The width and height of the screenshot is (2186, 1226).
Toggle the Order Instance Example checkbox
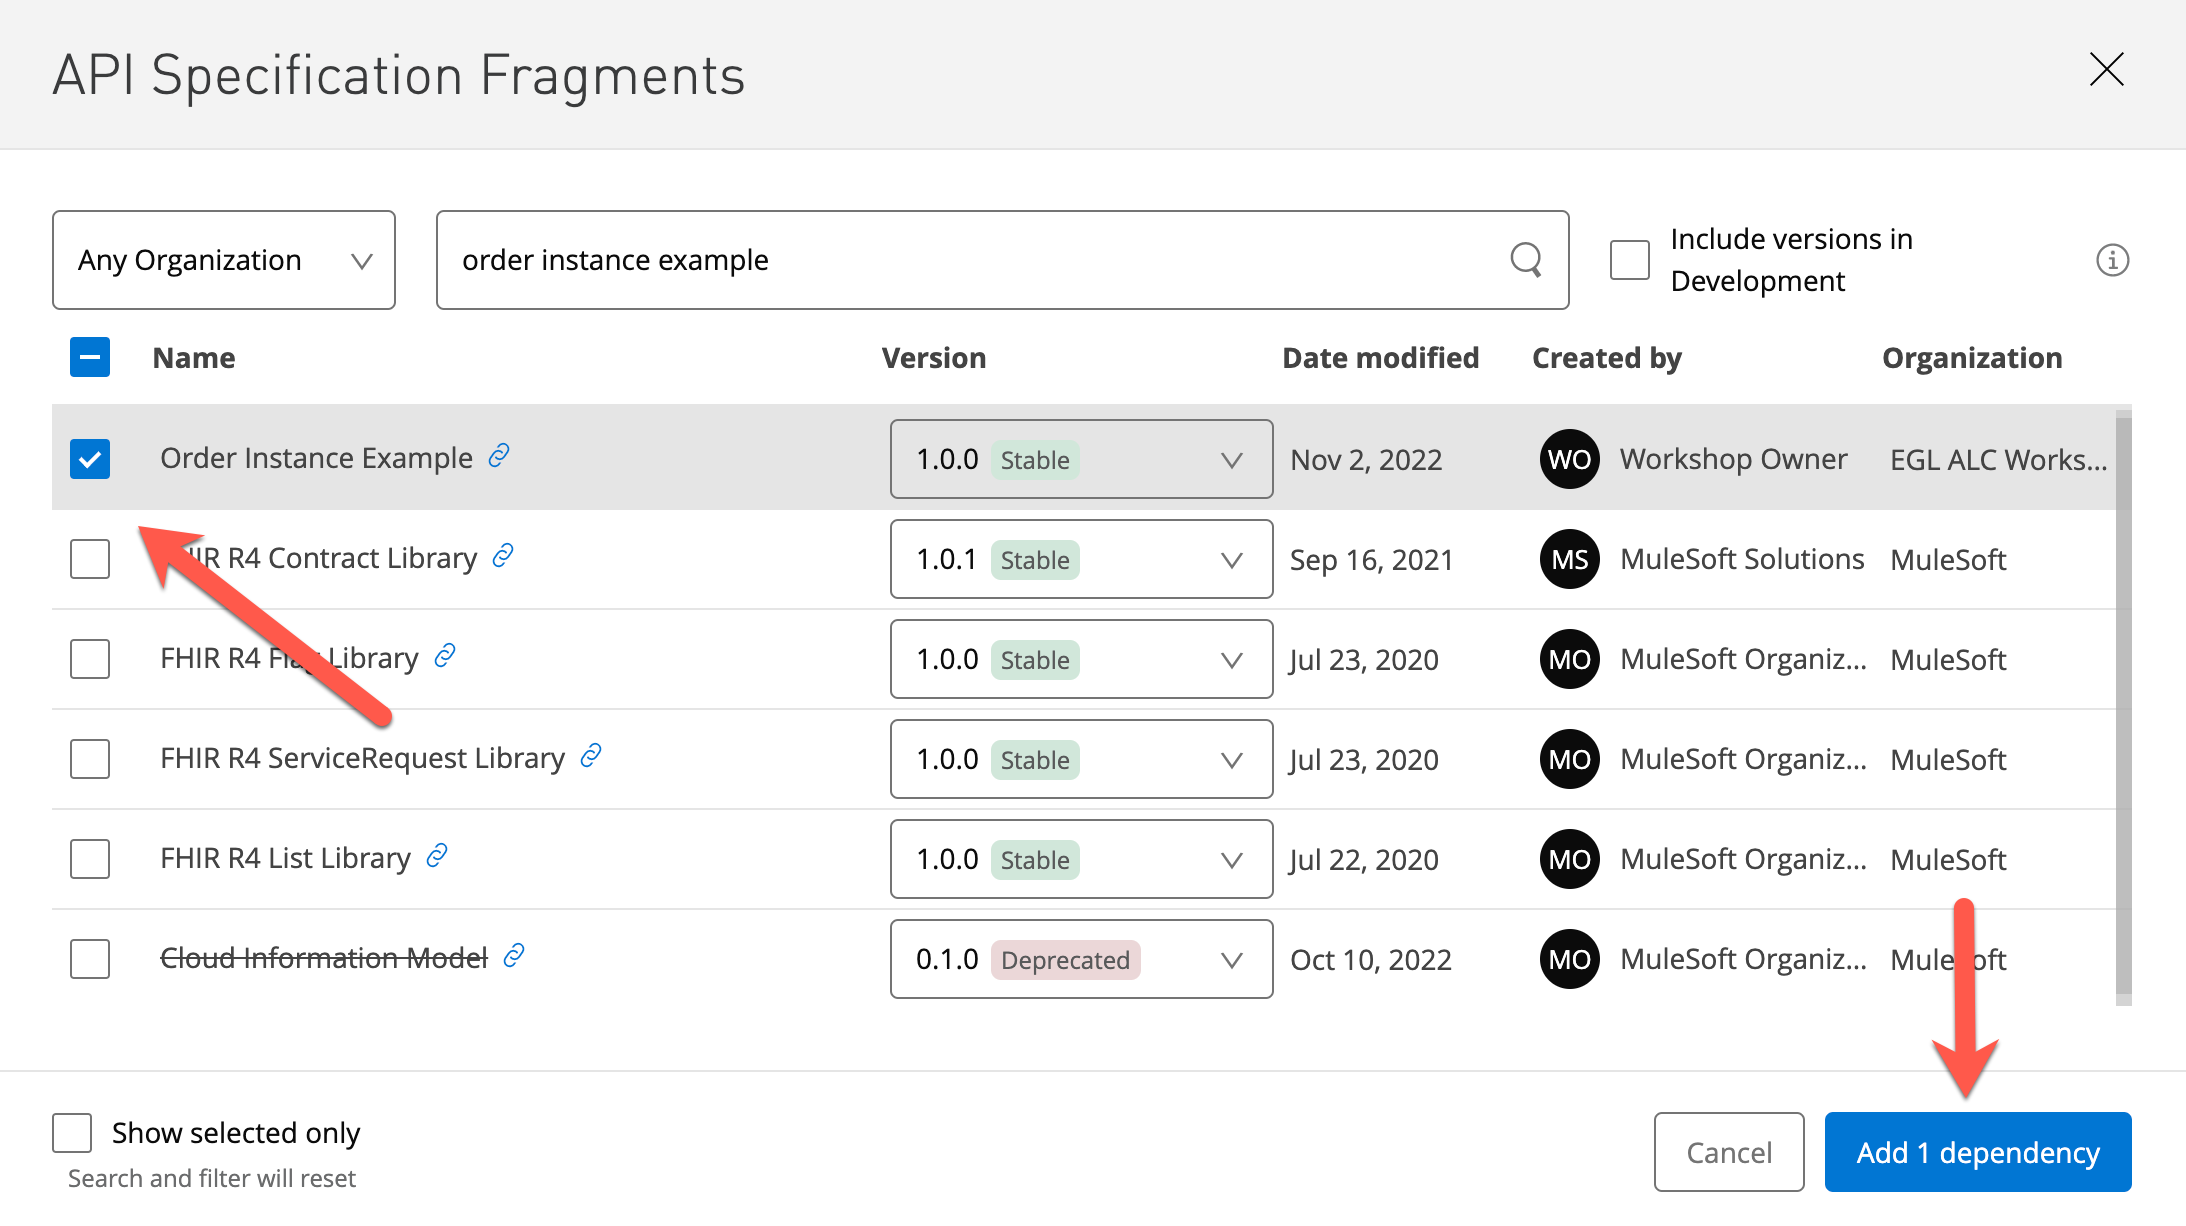[x=90, y=458]
